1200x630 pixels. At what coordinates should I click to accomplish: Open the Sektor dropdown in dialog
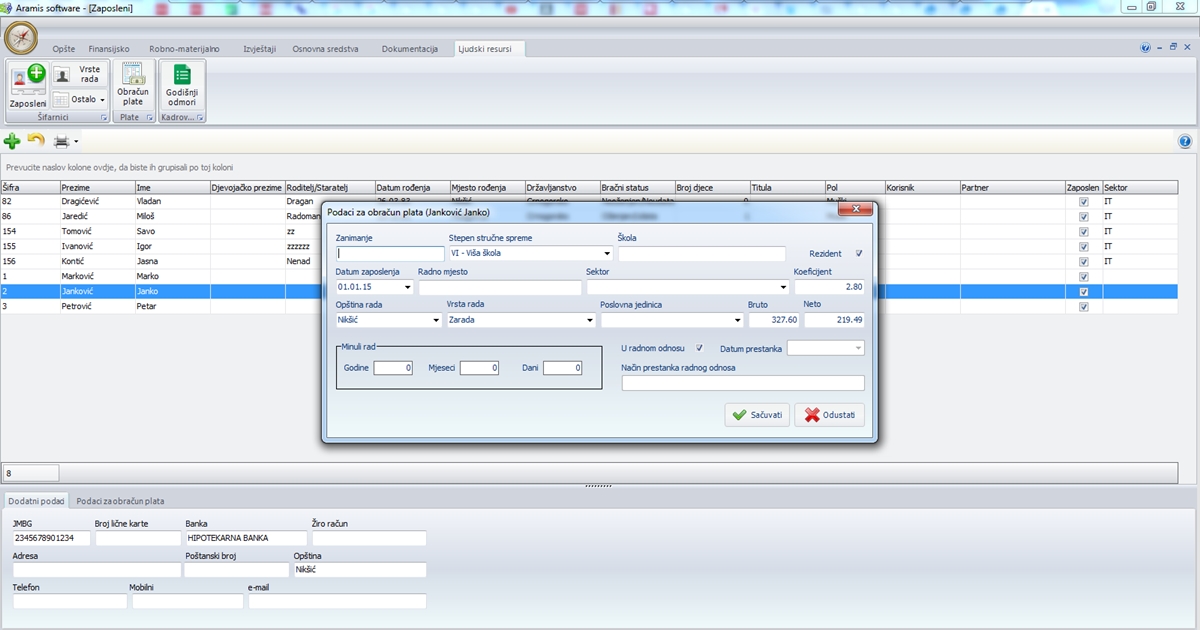pos(782,287)
